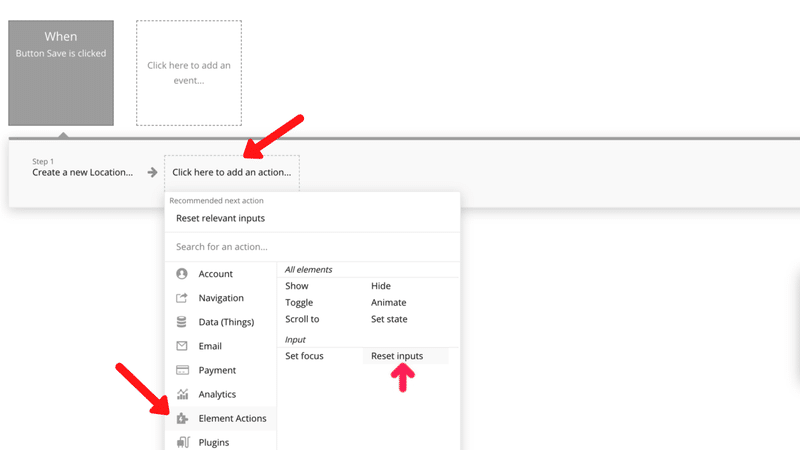Choose the Hide element action

click(x=381, y=286)
